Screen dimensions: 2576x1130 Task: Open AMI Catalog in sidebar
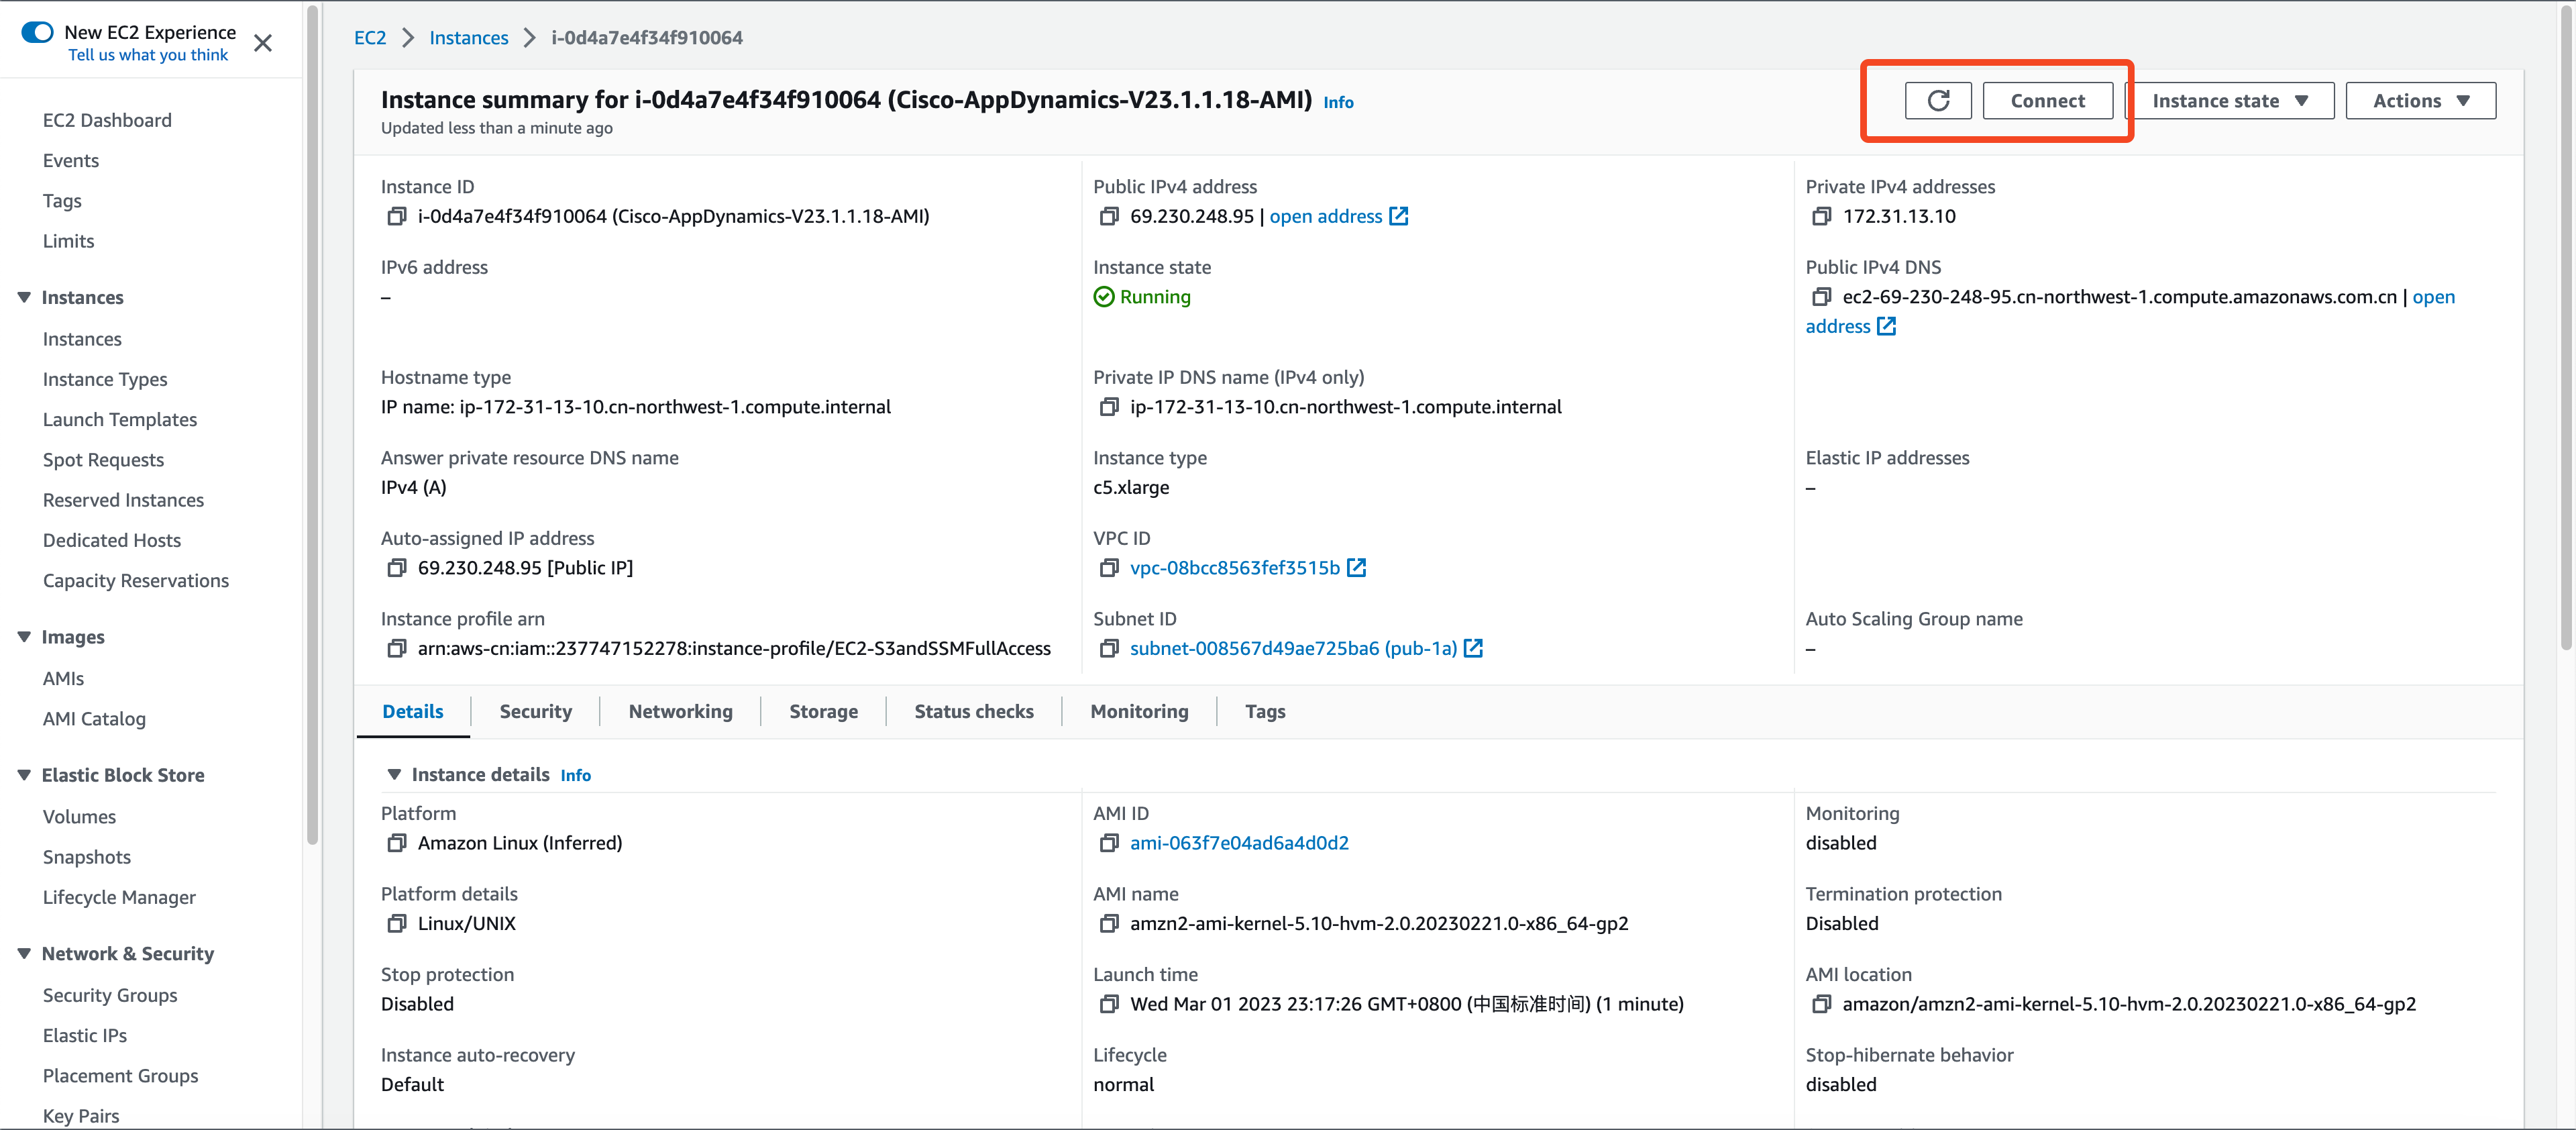pos(94,719)
